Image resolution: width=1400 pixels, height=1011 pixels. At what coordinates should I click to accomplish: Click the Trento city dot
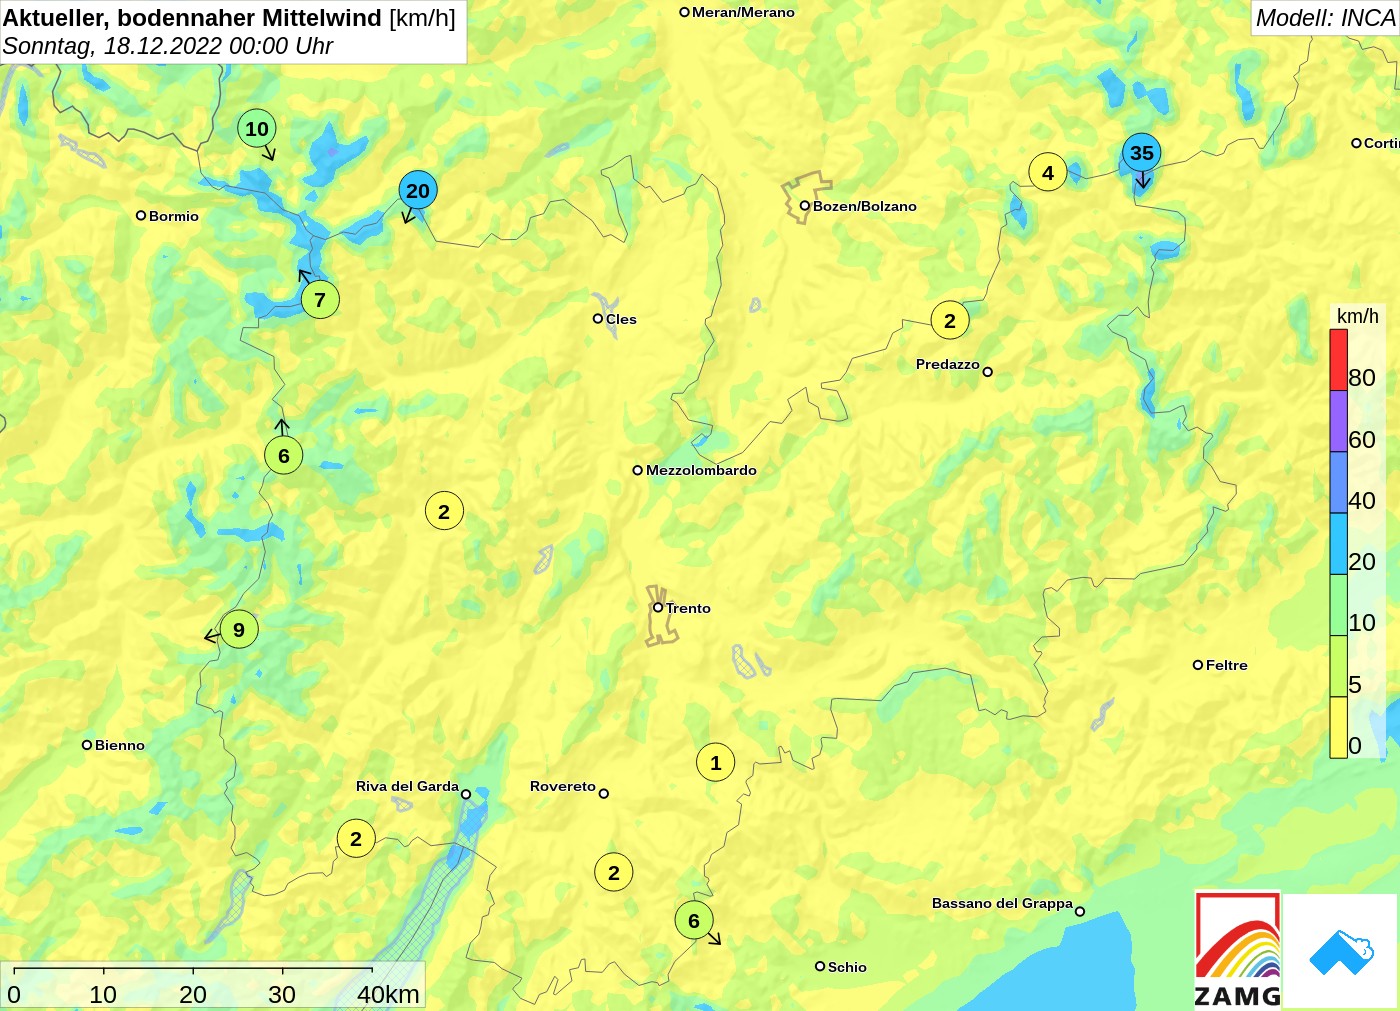[x=658, y=607]
